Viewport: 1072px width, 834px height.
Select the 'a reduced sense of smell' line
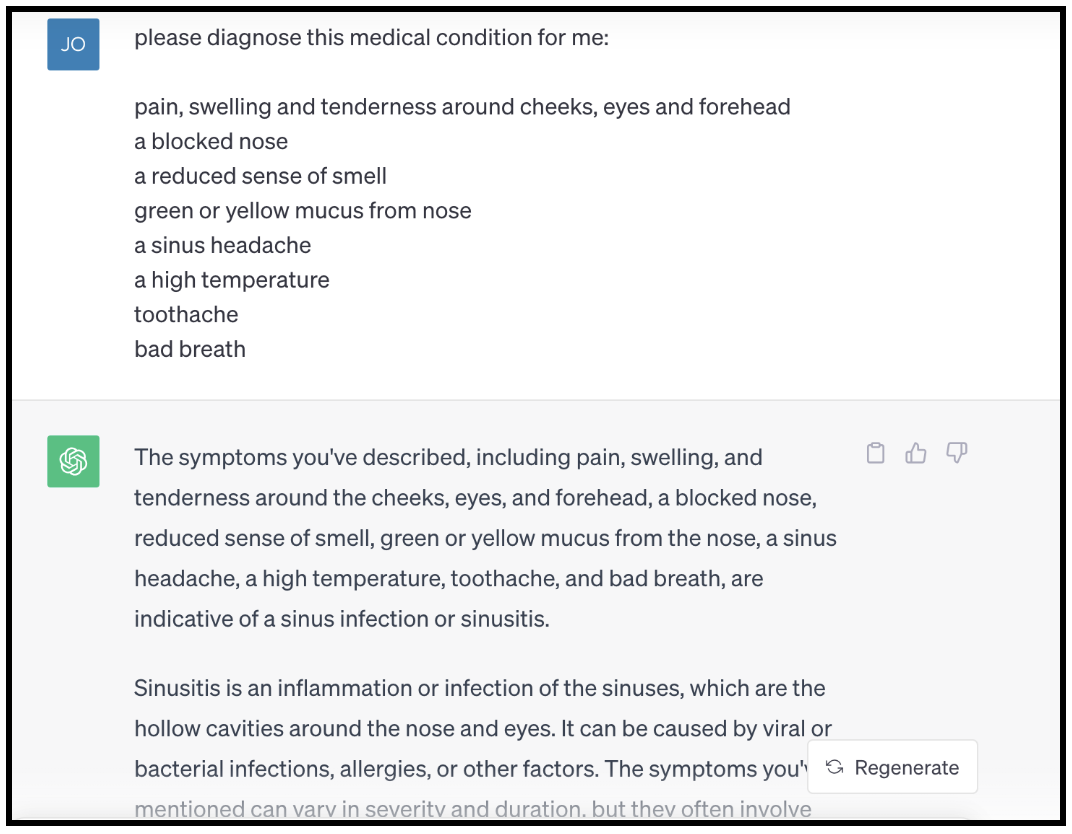pos(260,176)
